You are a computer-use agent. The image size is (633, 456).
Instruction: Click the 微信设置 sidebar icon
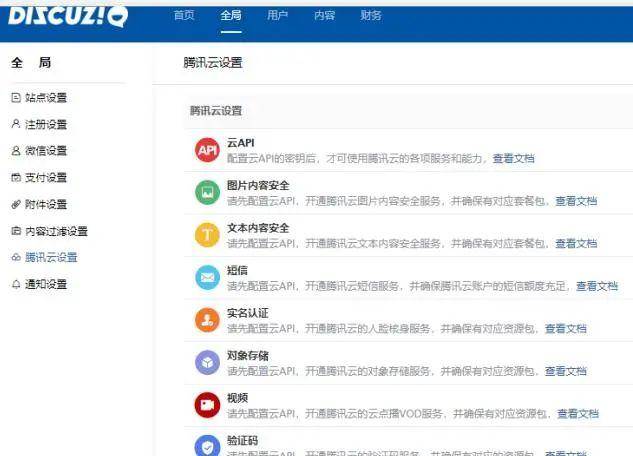coord(16,151)
